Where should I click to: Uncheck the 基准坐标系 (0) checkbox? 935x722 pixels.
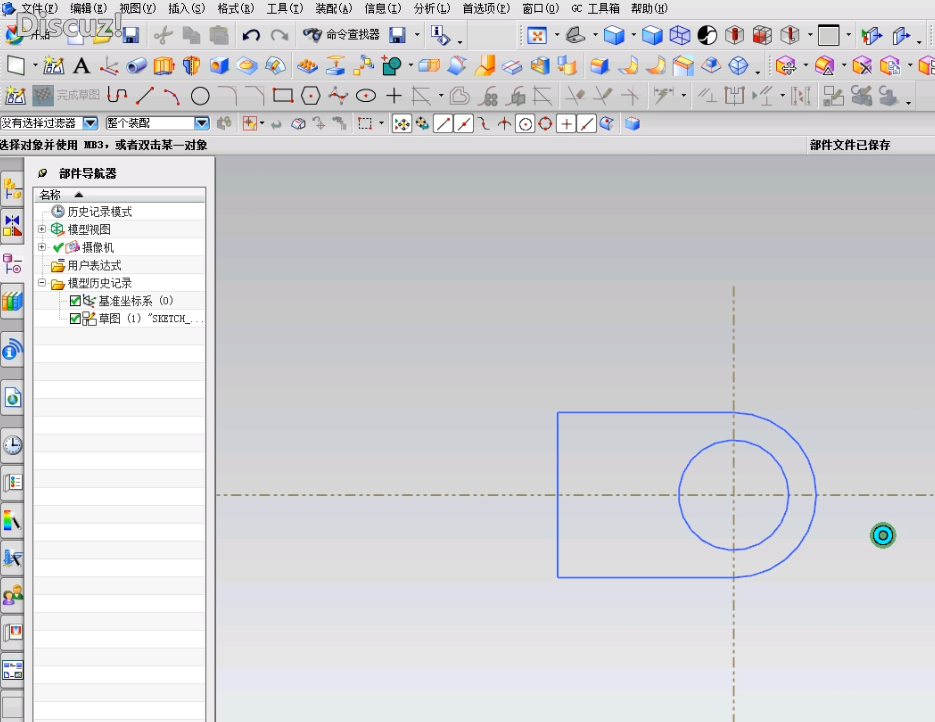click(x=75, y=300)
